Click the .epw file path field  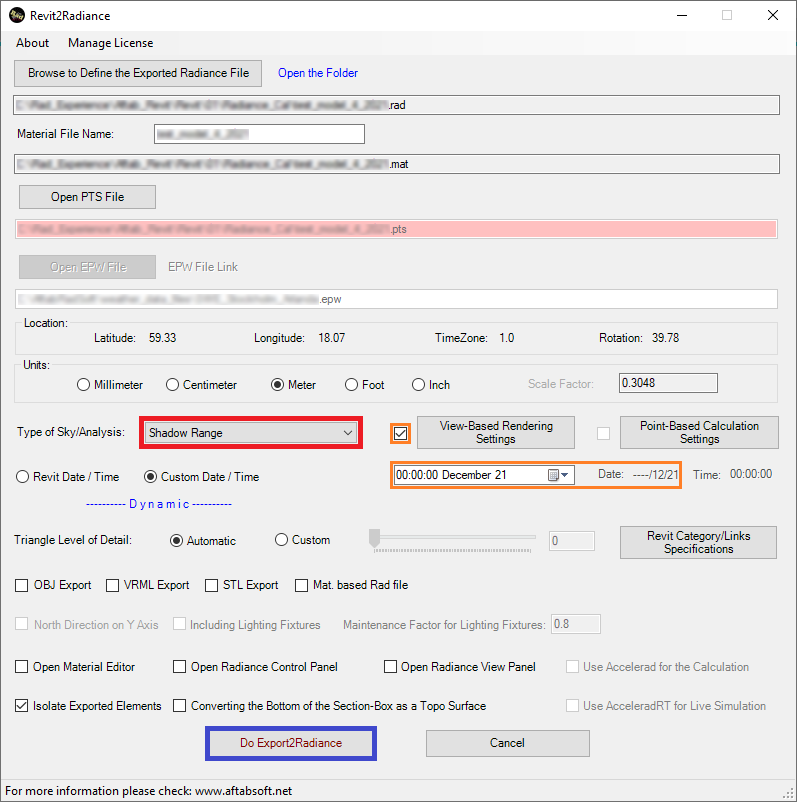coord(396,299)
